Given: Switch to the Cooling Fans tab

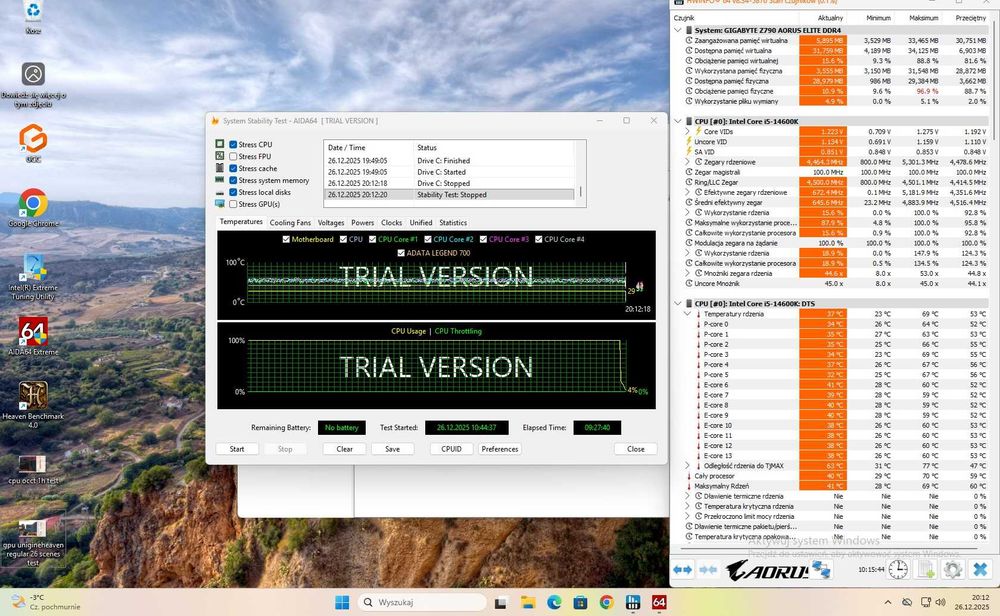Looking at the screenshot, I should pos(290,223).
